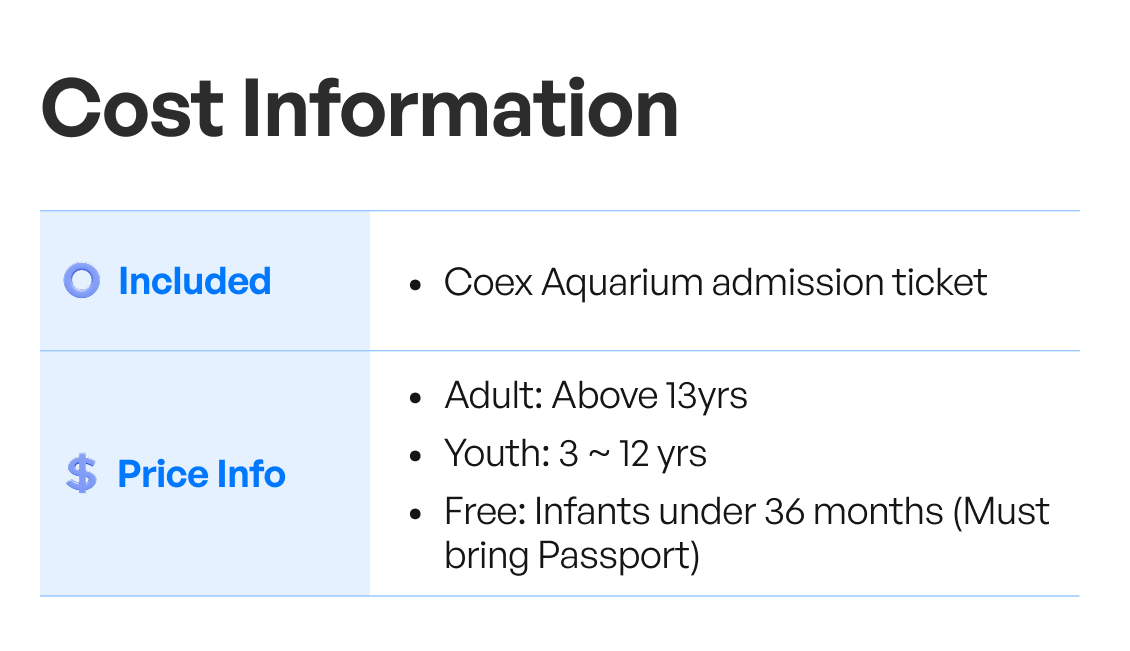Image resolution: width=1130 pixels, height=651 pixels.
Task: Click bullet before Adult: Above 13yrs
Action: [414, 398]
